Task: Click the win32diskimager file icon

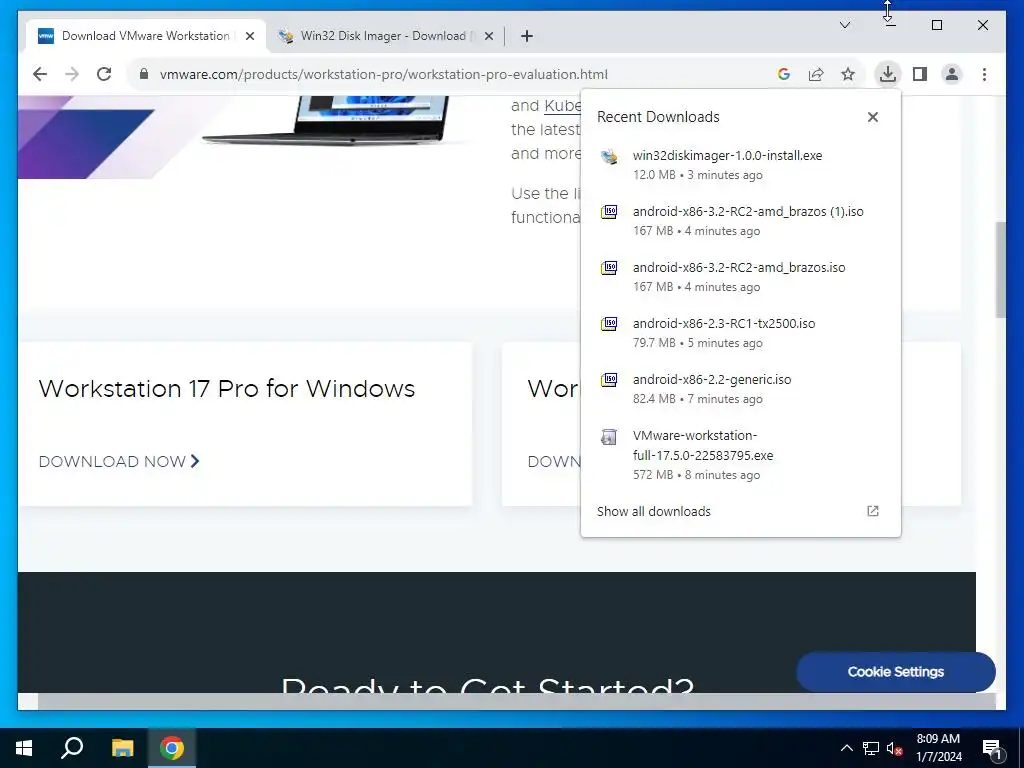Action: pyautogui.click(x=609, y=156)
